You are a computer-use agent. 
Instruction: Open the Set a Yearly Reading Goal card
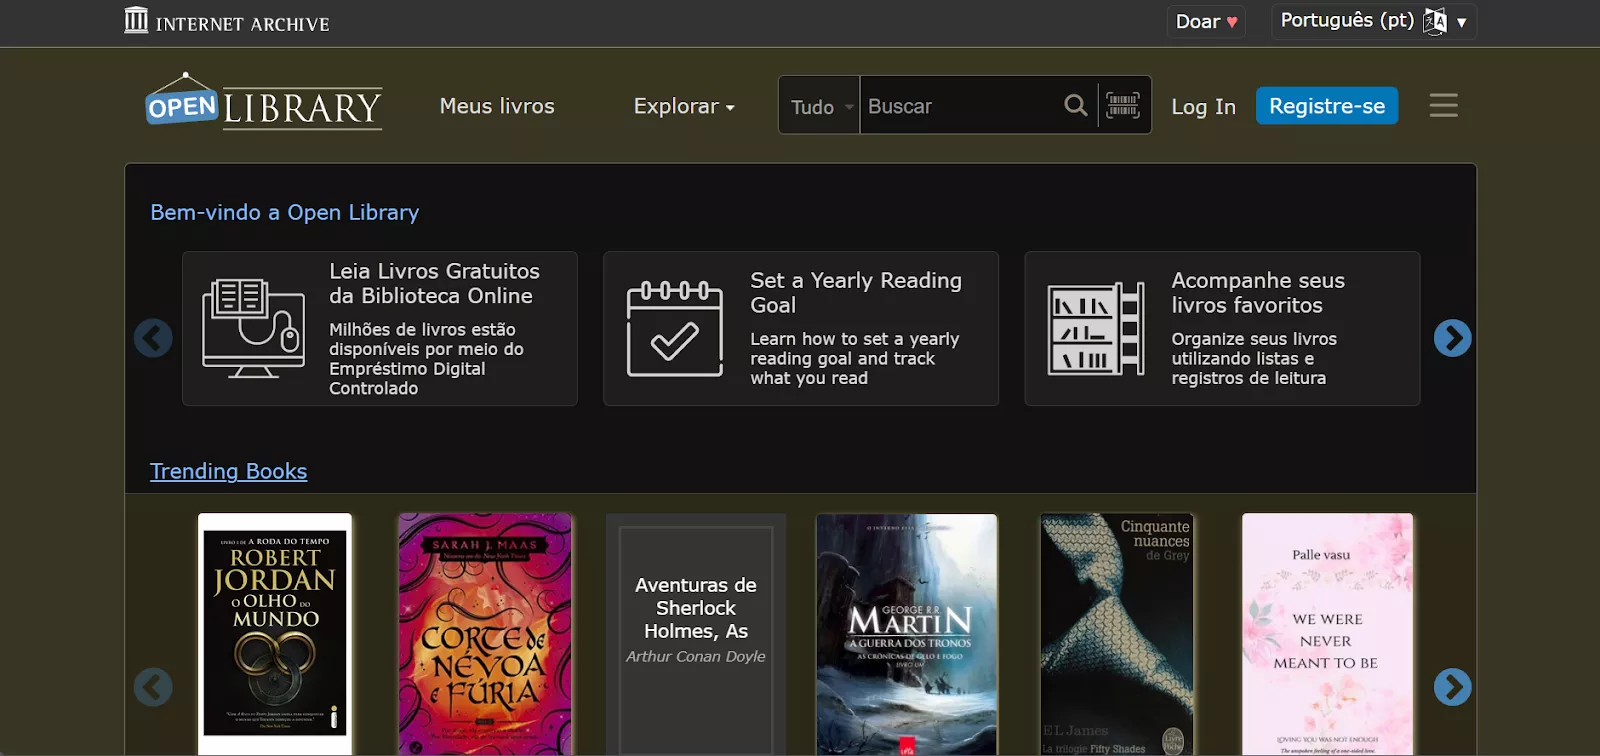click(x=801, y=328)
